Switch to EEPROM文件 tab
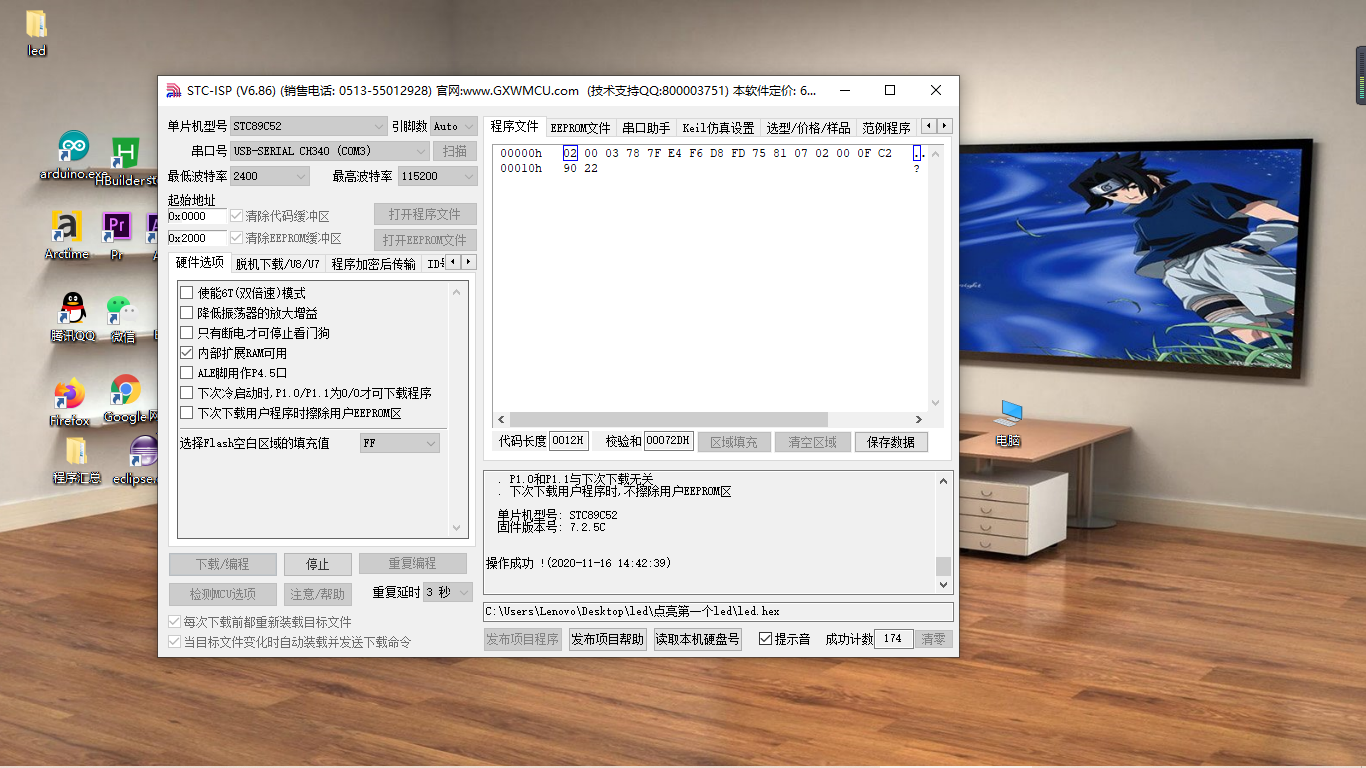This screenshot has width=1366, height=768. (580, 128)
